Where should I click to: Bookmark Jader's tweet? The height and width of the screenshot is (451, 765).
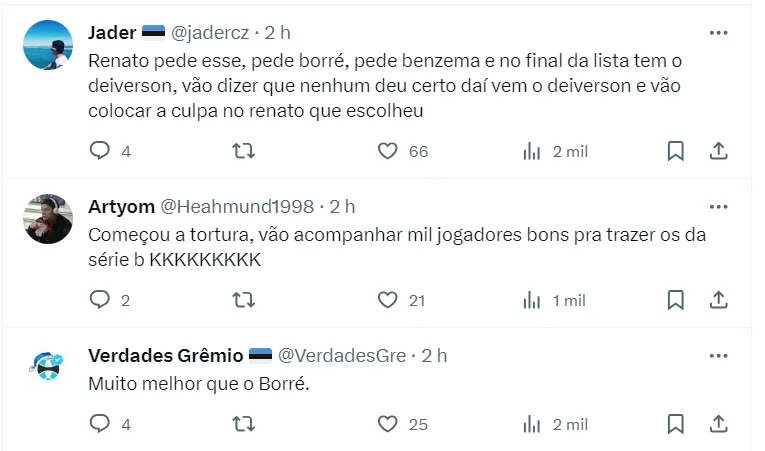click(x=676, y=151)
